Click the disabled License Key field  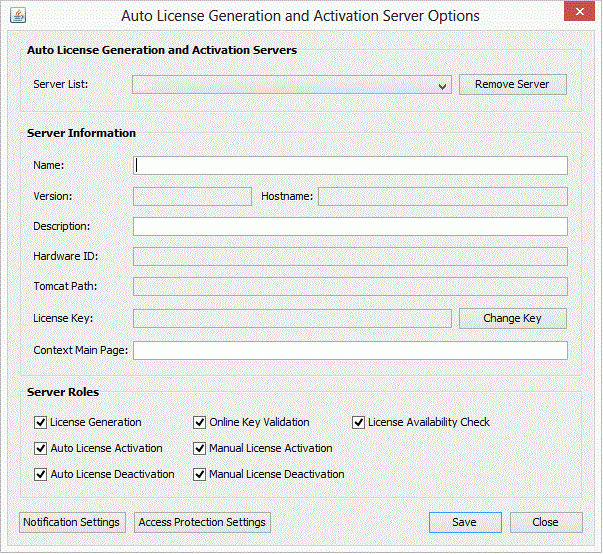coord(292,319)
